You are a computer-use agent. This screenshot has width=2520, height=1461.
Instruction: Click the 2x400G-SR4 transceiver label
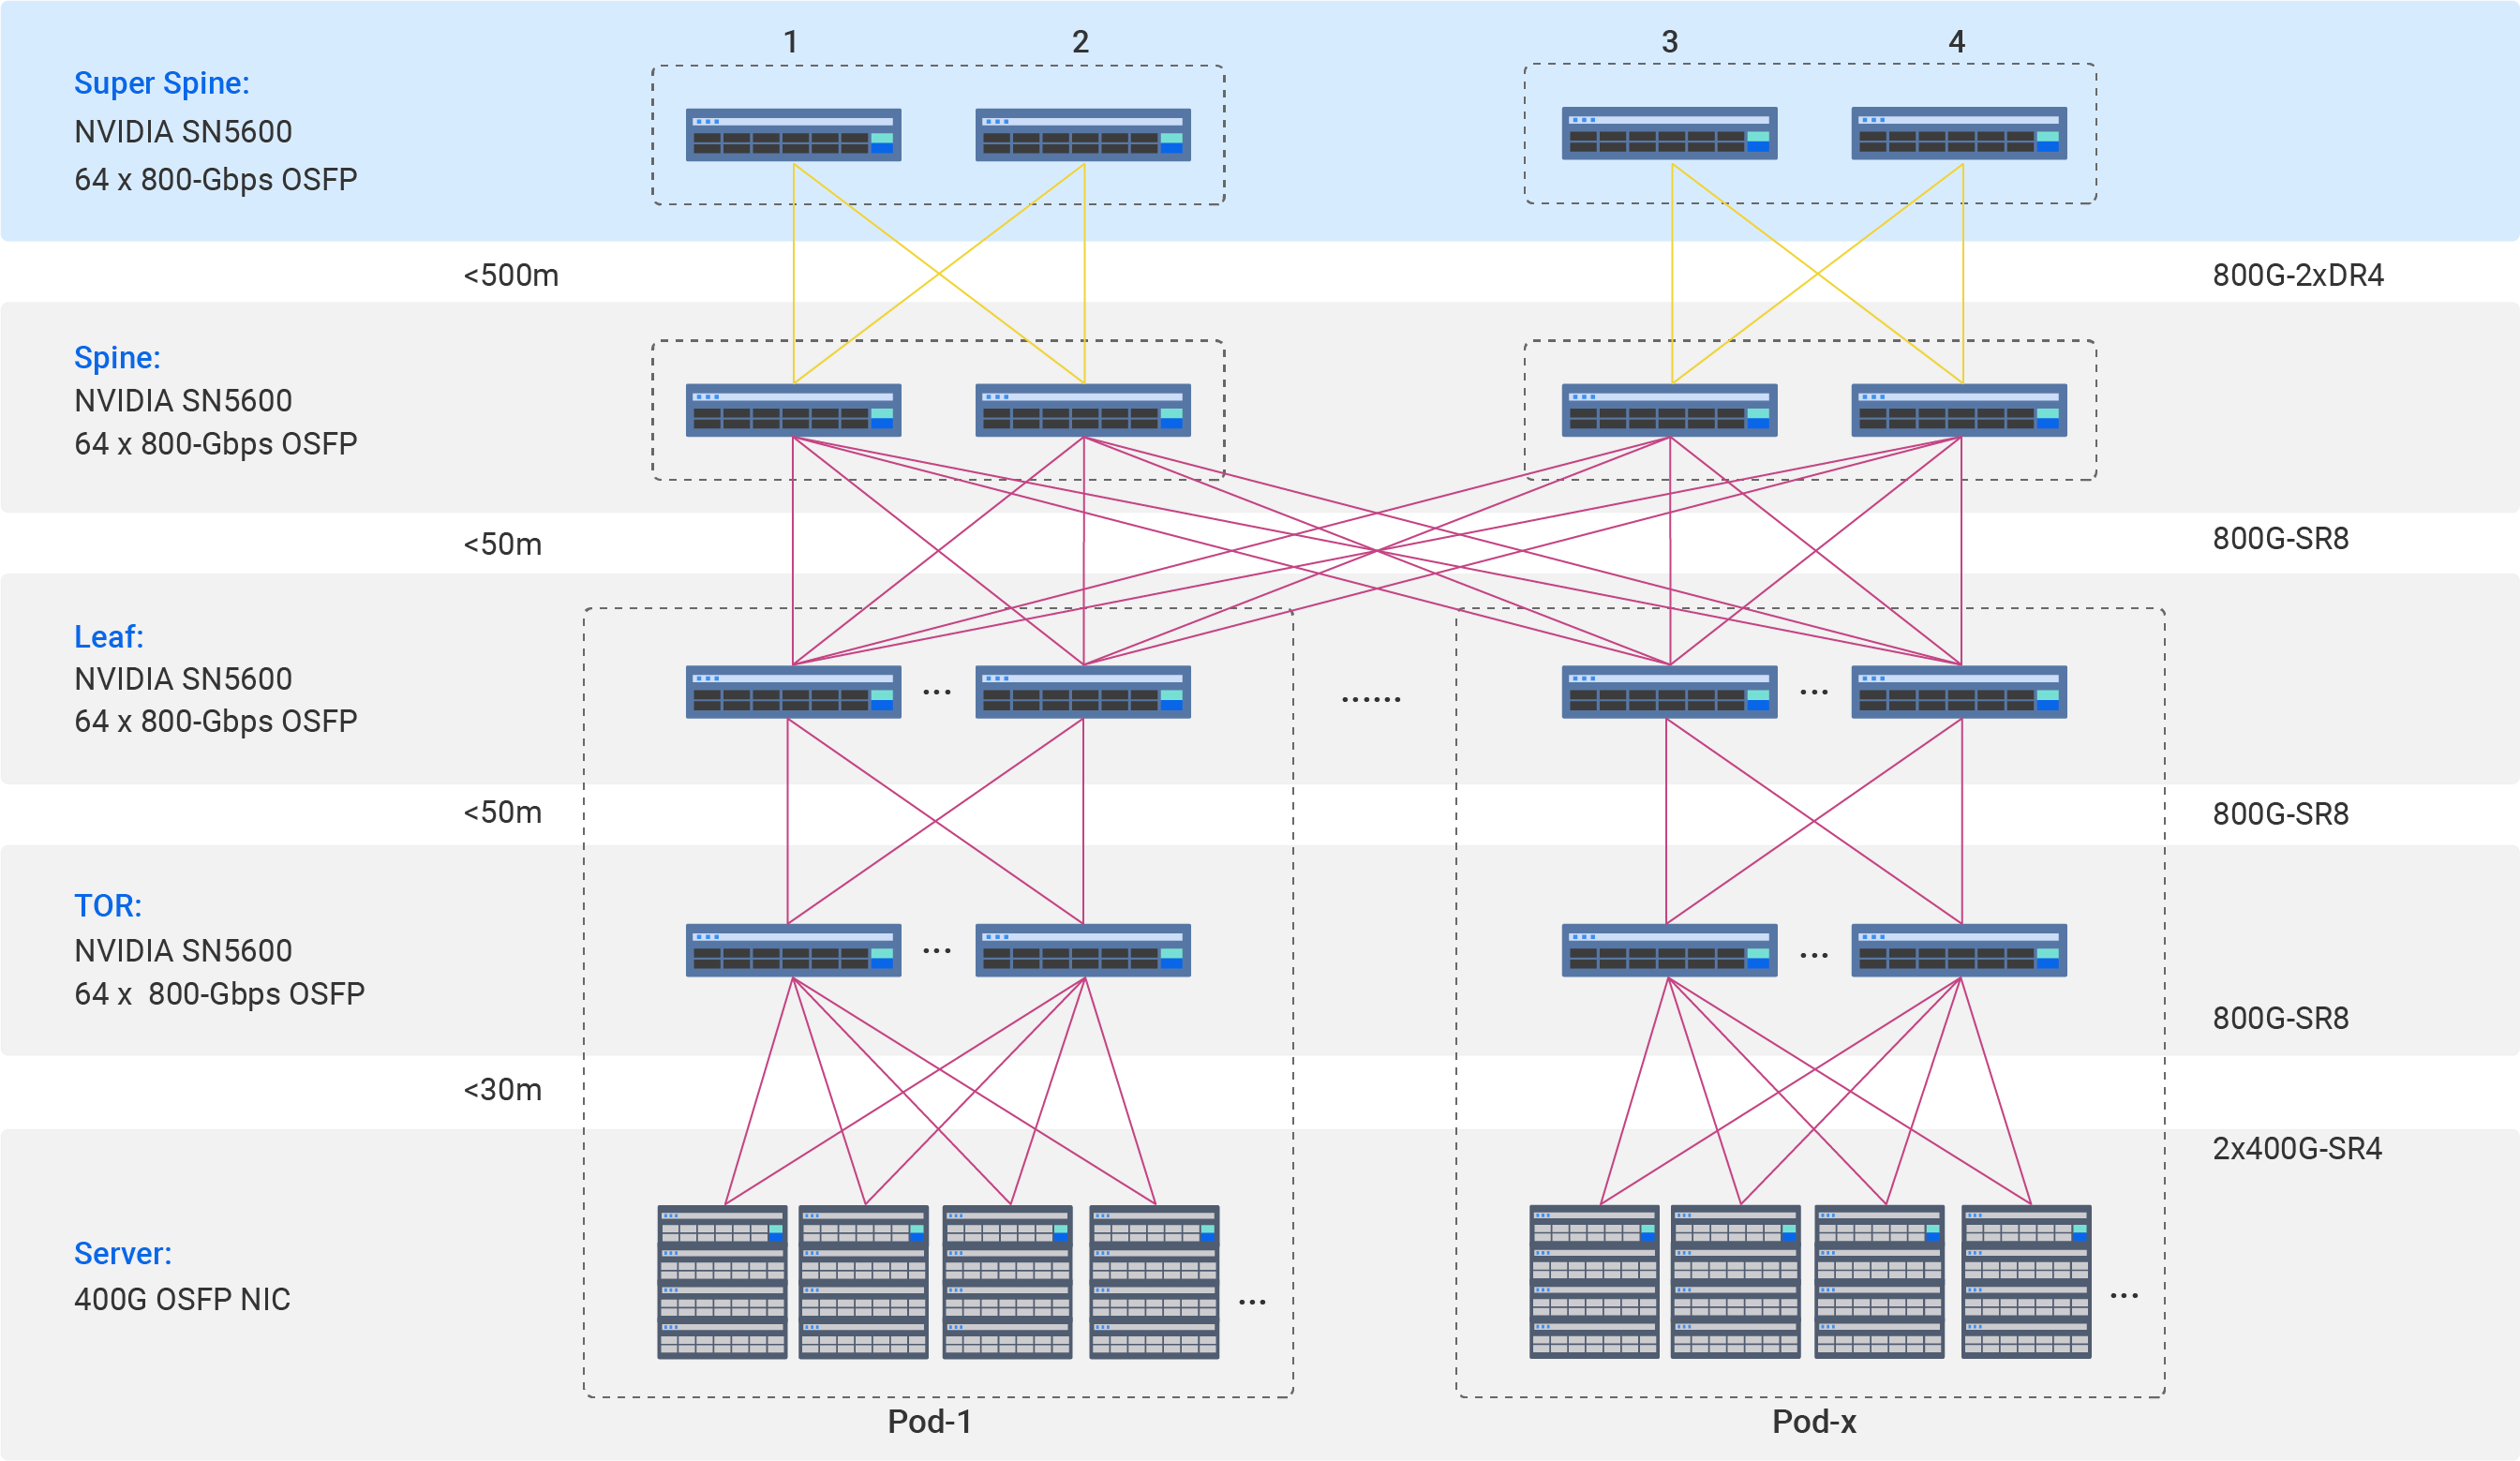coord(2297,1148)
